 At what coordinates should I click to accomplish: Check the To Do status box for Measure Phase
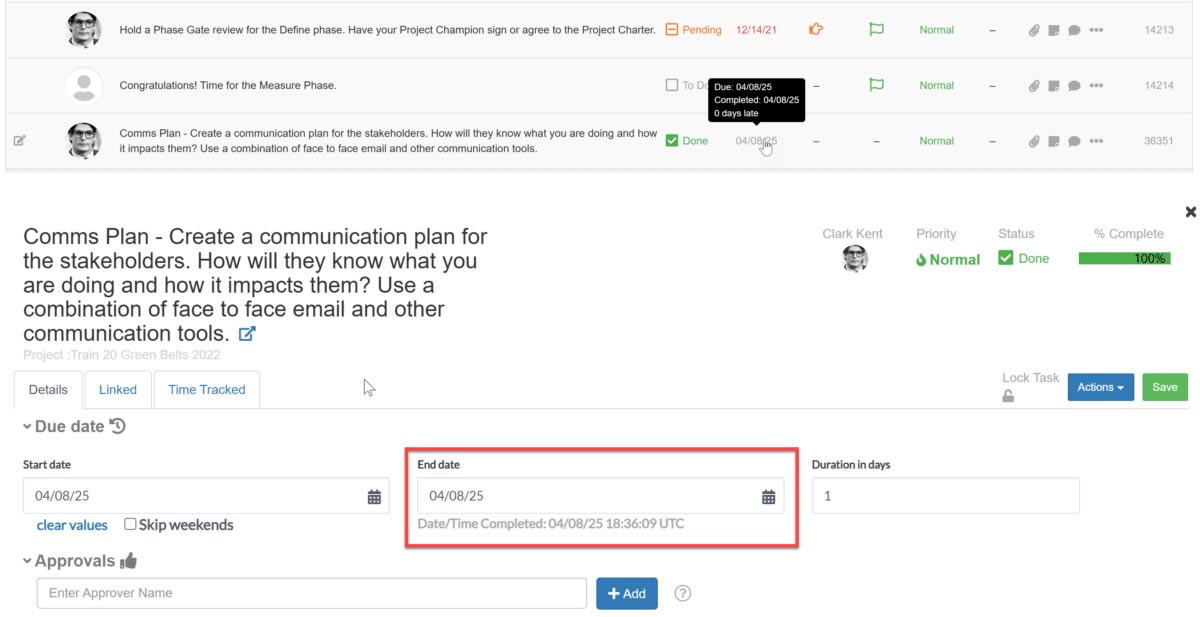[672, 85]
